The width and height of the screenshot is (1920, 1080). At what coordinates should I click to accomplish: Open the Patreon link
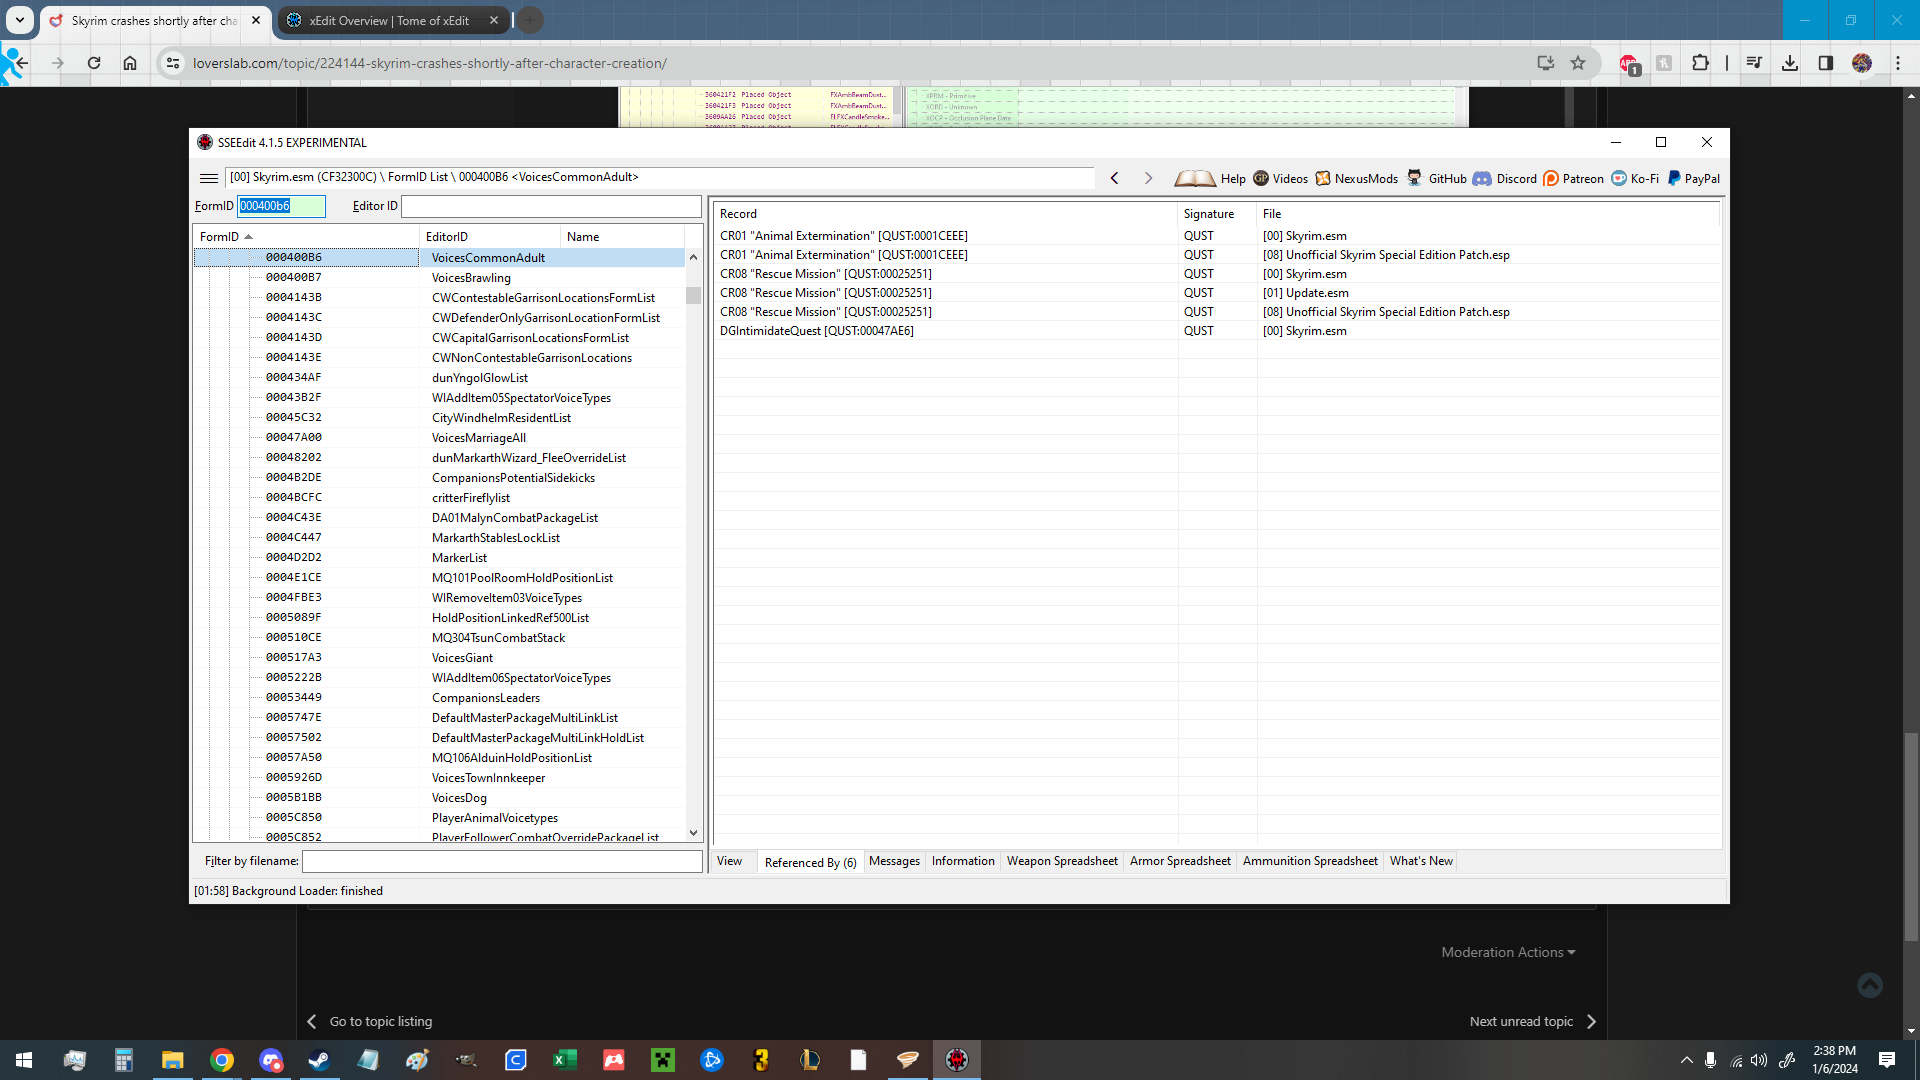(1573, 178)
